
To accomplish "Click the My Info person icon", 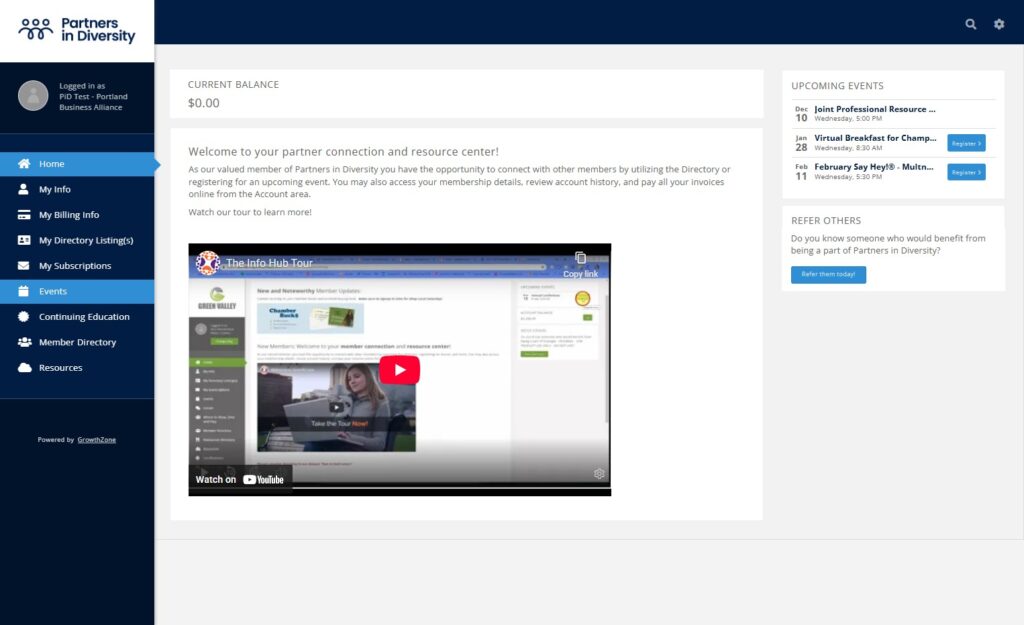I will pos(23,189).
